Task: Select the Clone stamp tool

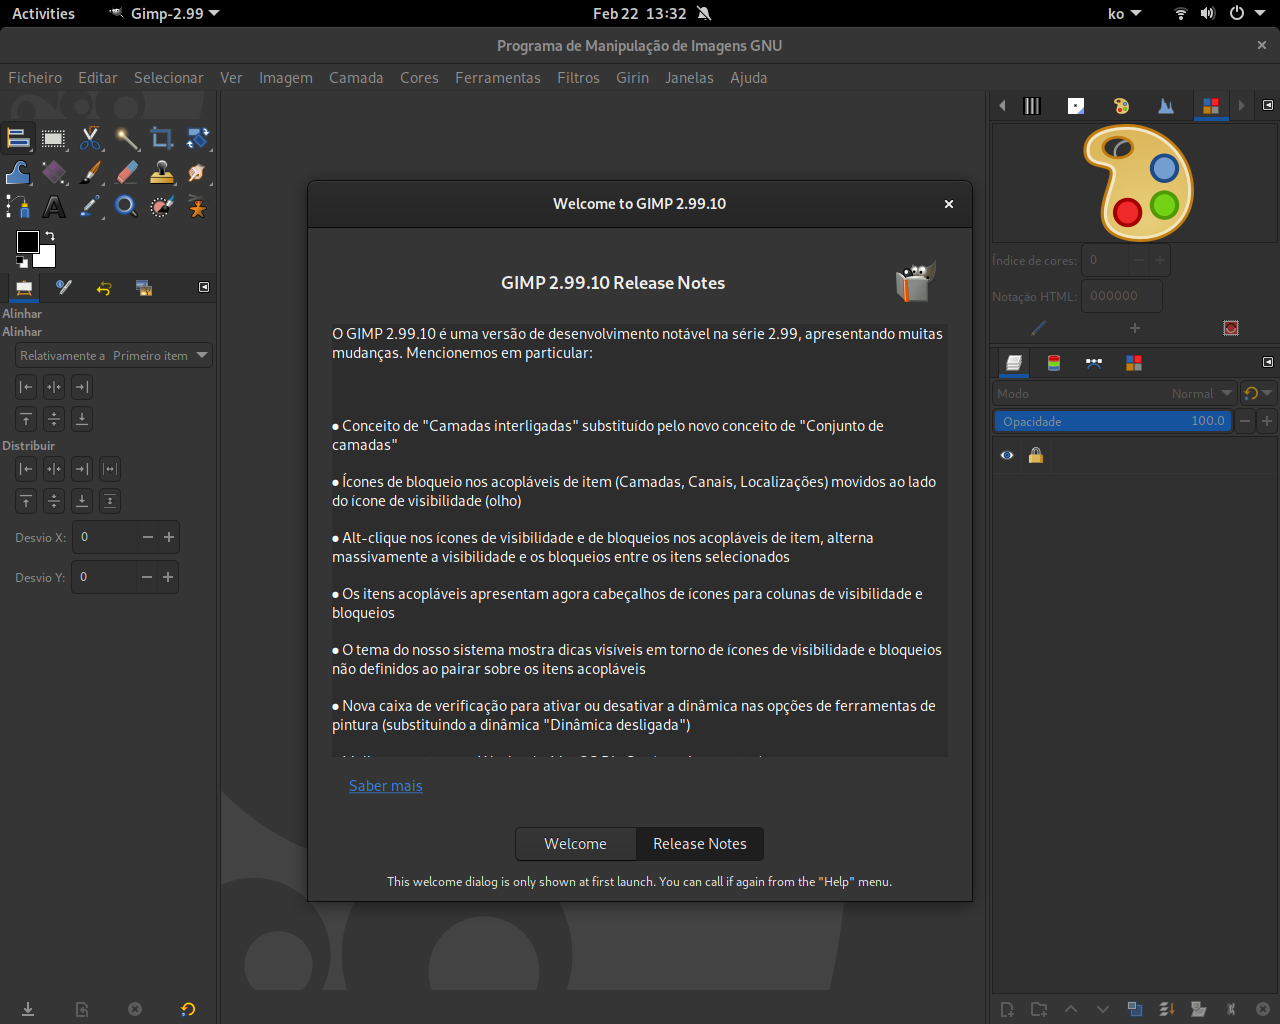Action: tap(162, 172)
